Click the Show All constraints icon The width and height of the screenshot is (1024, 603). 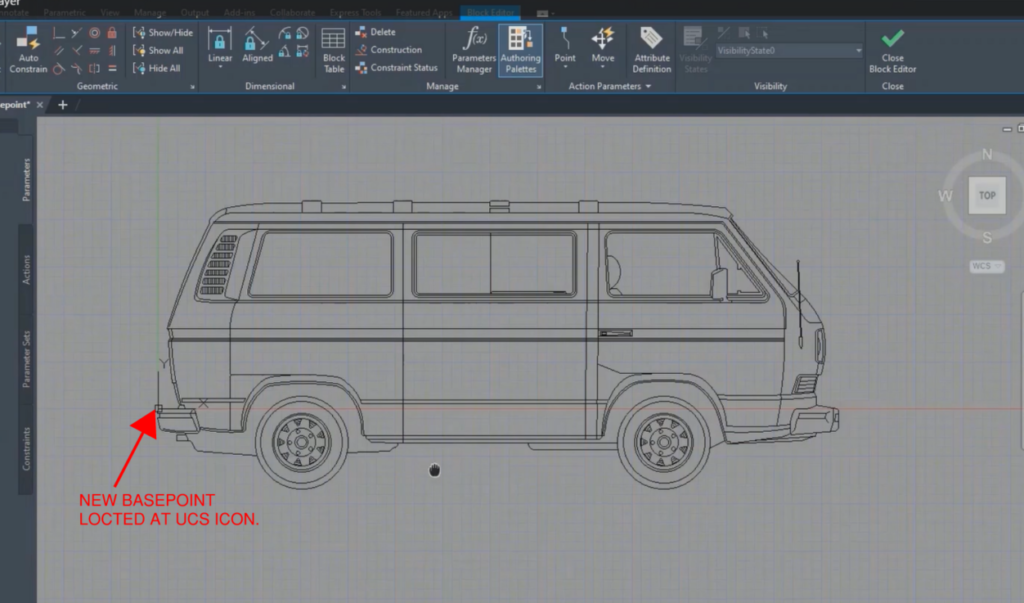point(162,50)
